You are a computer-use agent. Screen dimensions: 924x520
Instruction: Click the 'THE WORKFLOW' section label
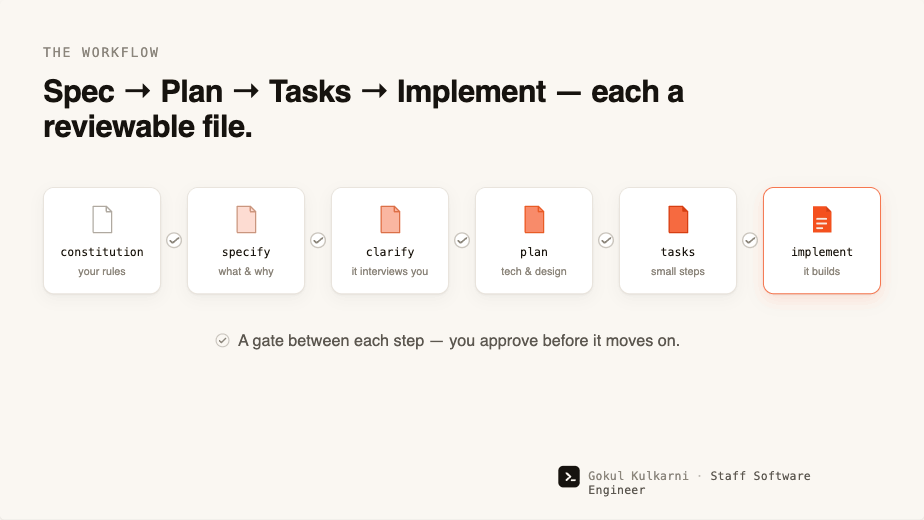(101, 52)
